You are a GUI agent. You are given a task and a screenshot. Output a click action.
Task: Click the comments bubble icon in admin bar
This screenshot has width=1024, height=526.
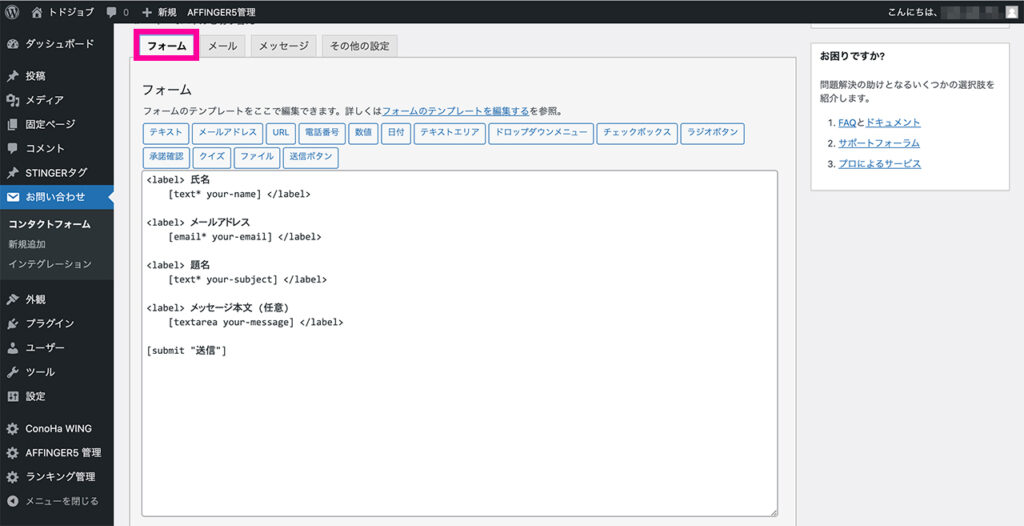[112, 12]
